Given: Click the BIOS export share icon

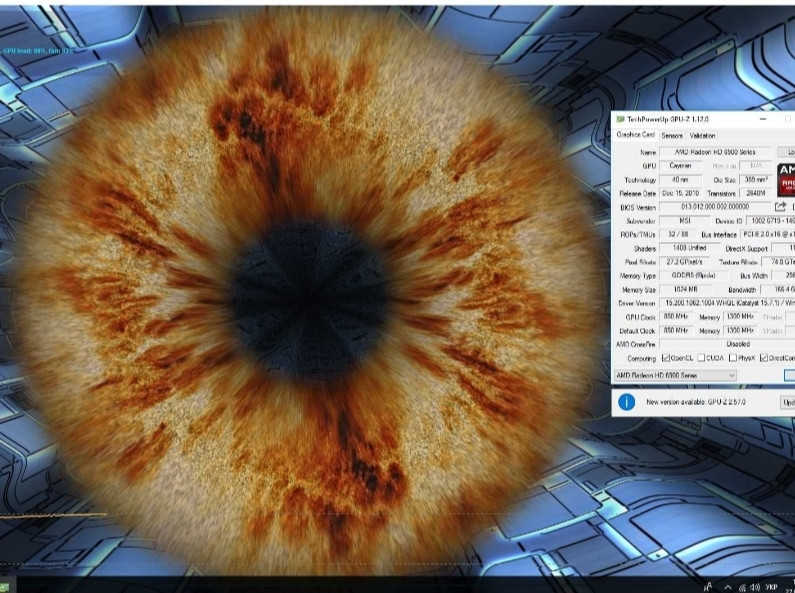Looking at the screenshot, I should (x=780, y=207).
